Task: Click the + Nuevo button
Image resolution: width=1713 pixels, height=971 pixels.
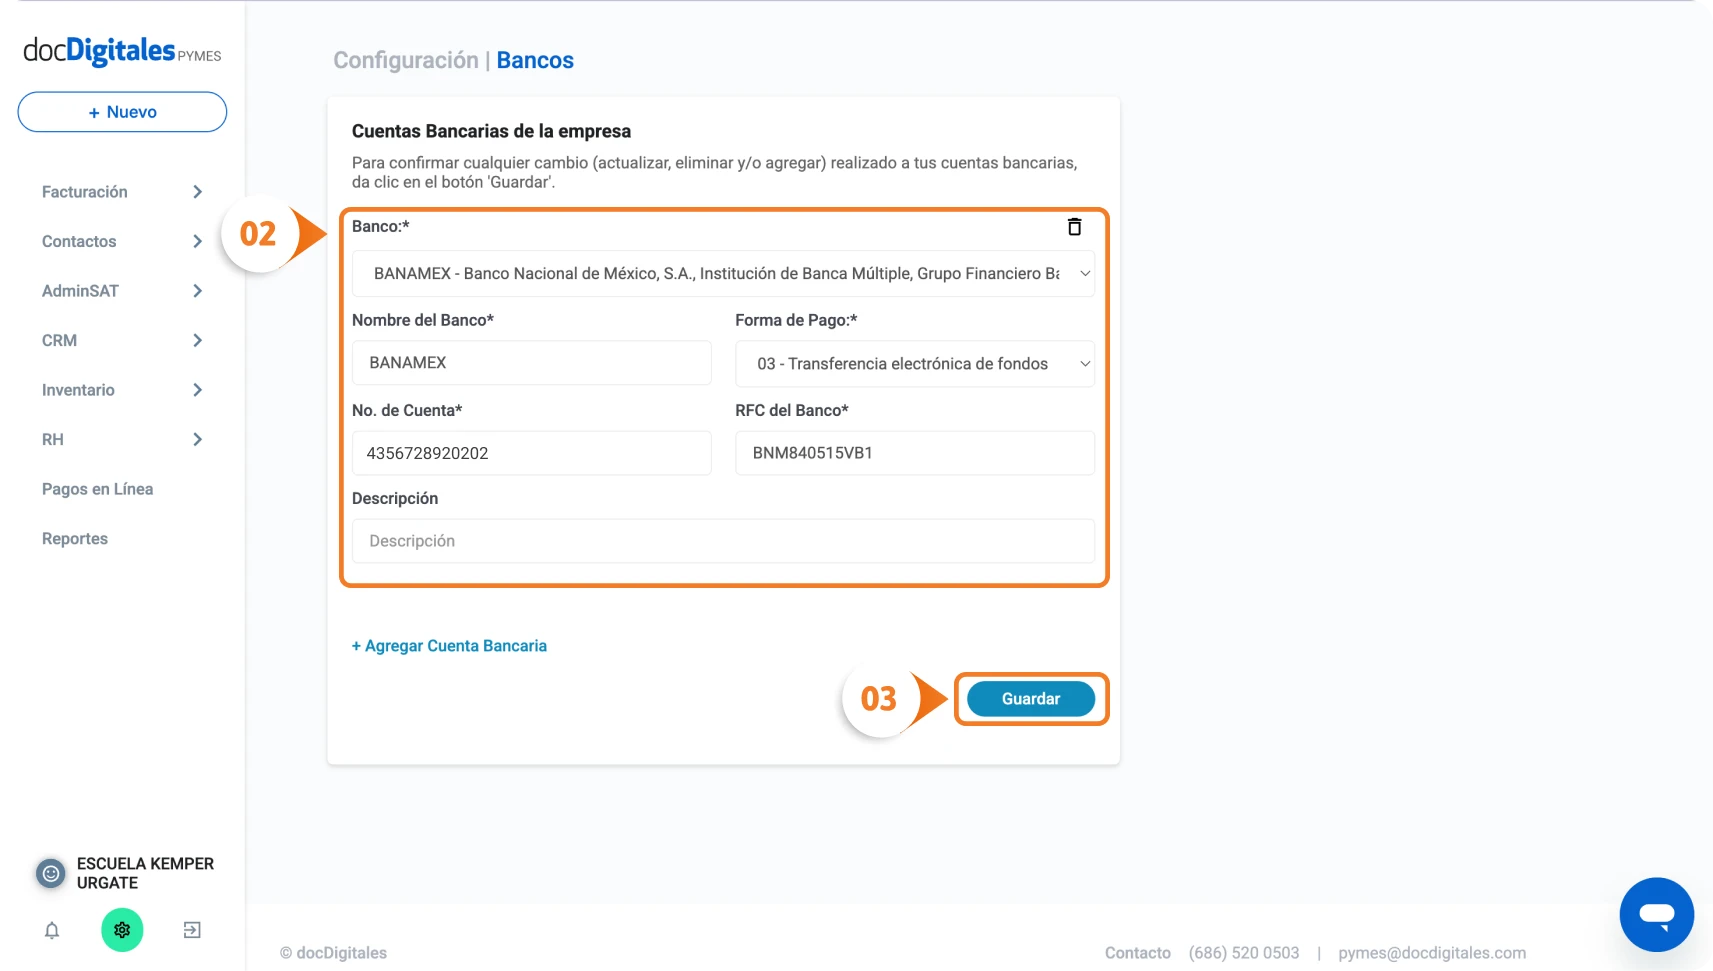Action: tap(122, 112)
